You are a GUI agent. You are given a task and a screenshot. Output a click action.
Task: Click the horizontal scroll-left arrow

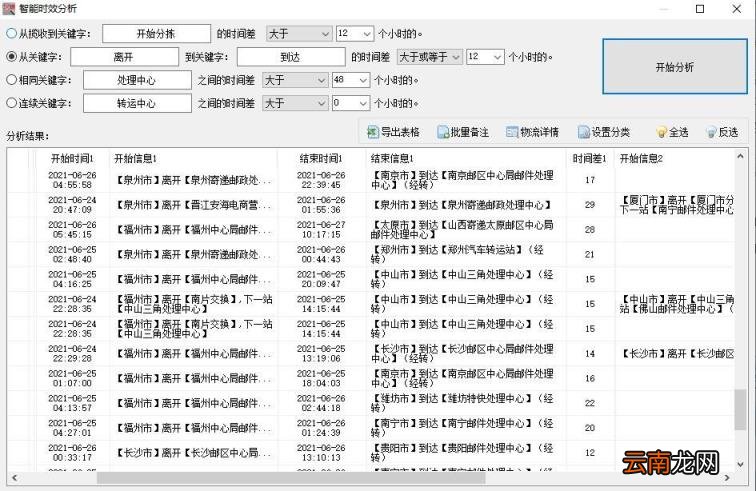tap(14, 478)
